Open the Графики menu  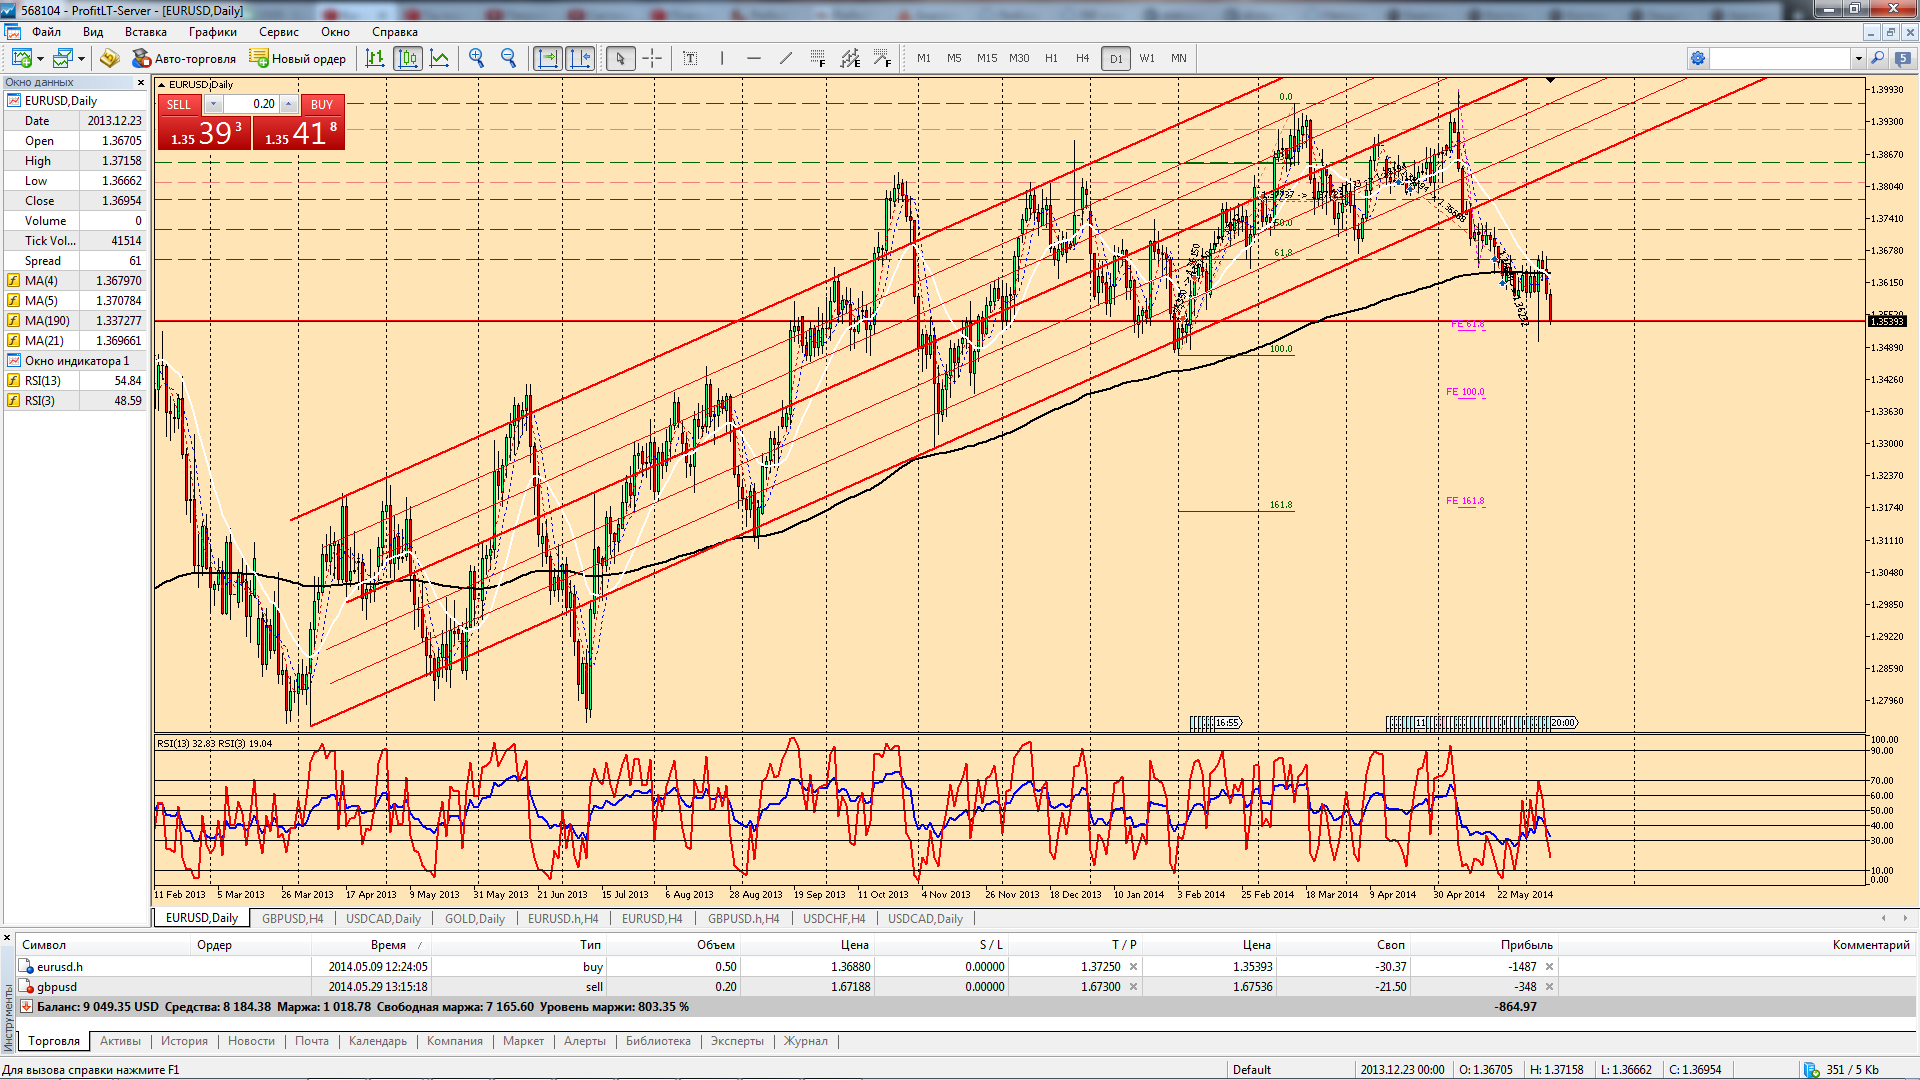[213, 32]
